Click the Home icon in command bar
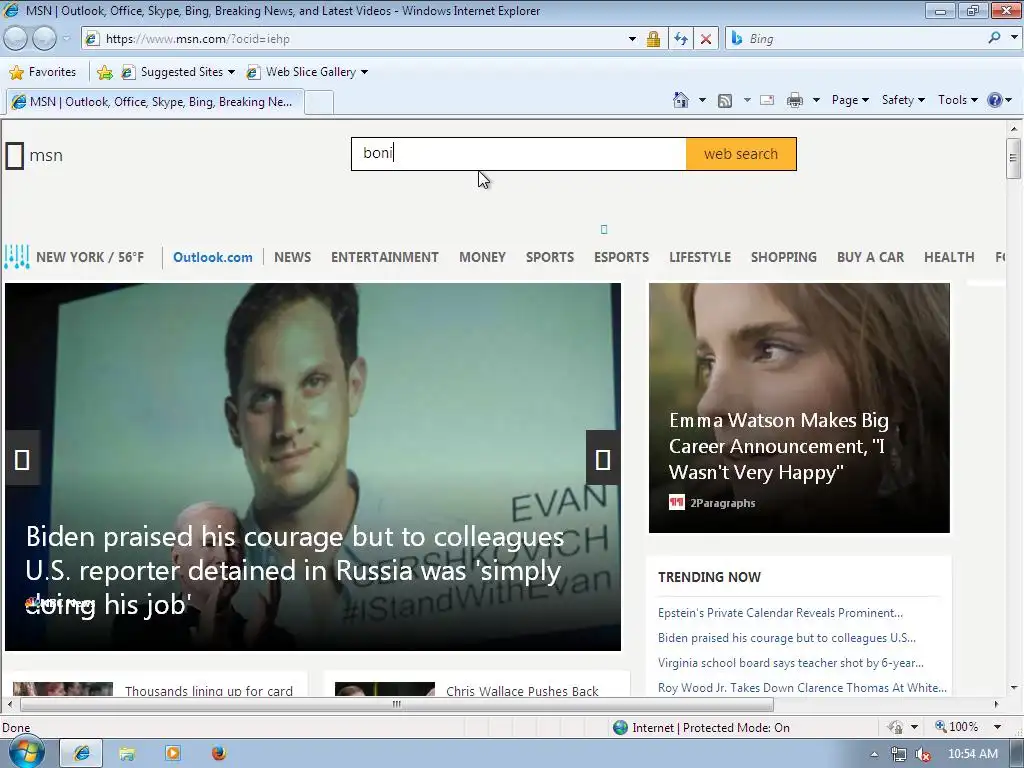Viewport: 1024px width, 768px height. point(680,100)
